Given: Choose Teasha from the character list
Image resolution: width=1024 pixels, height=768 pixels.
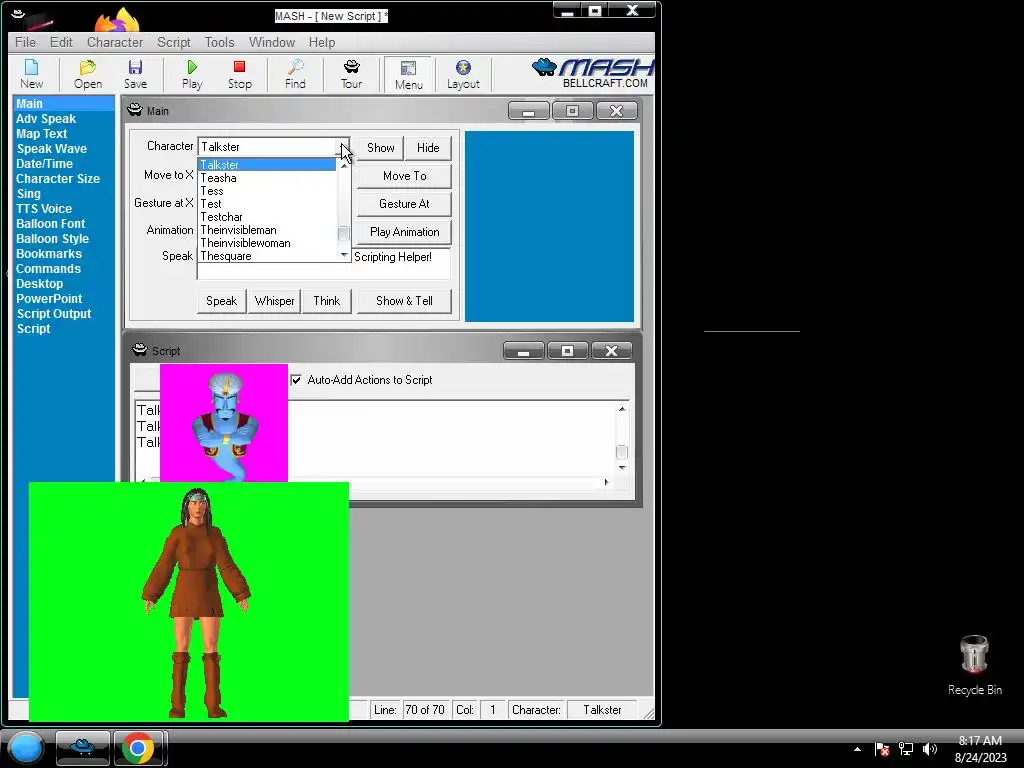Looking at the screenshot, I should point(267,178).
